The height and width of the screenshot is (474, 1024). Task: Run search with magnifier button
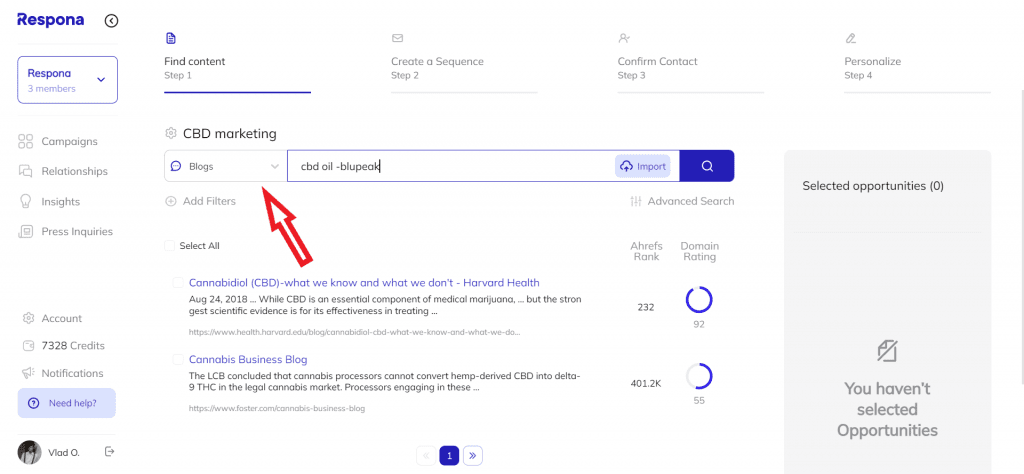[x=707, y=166]
